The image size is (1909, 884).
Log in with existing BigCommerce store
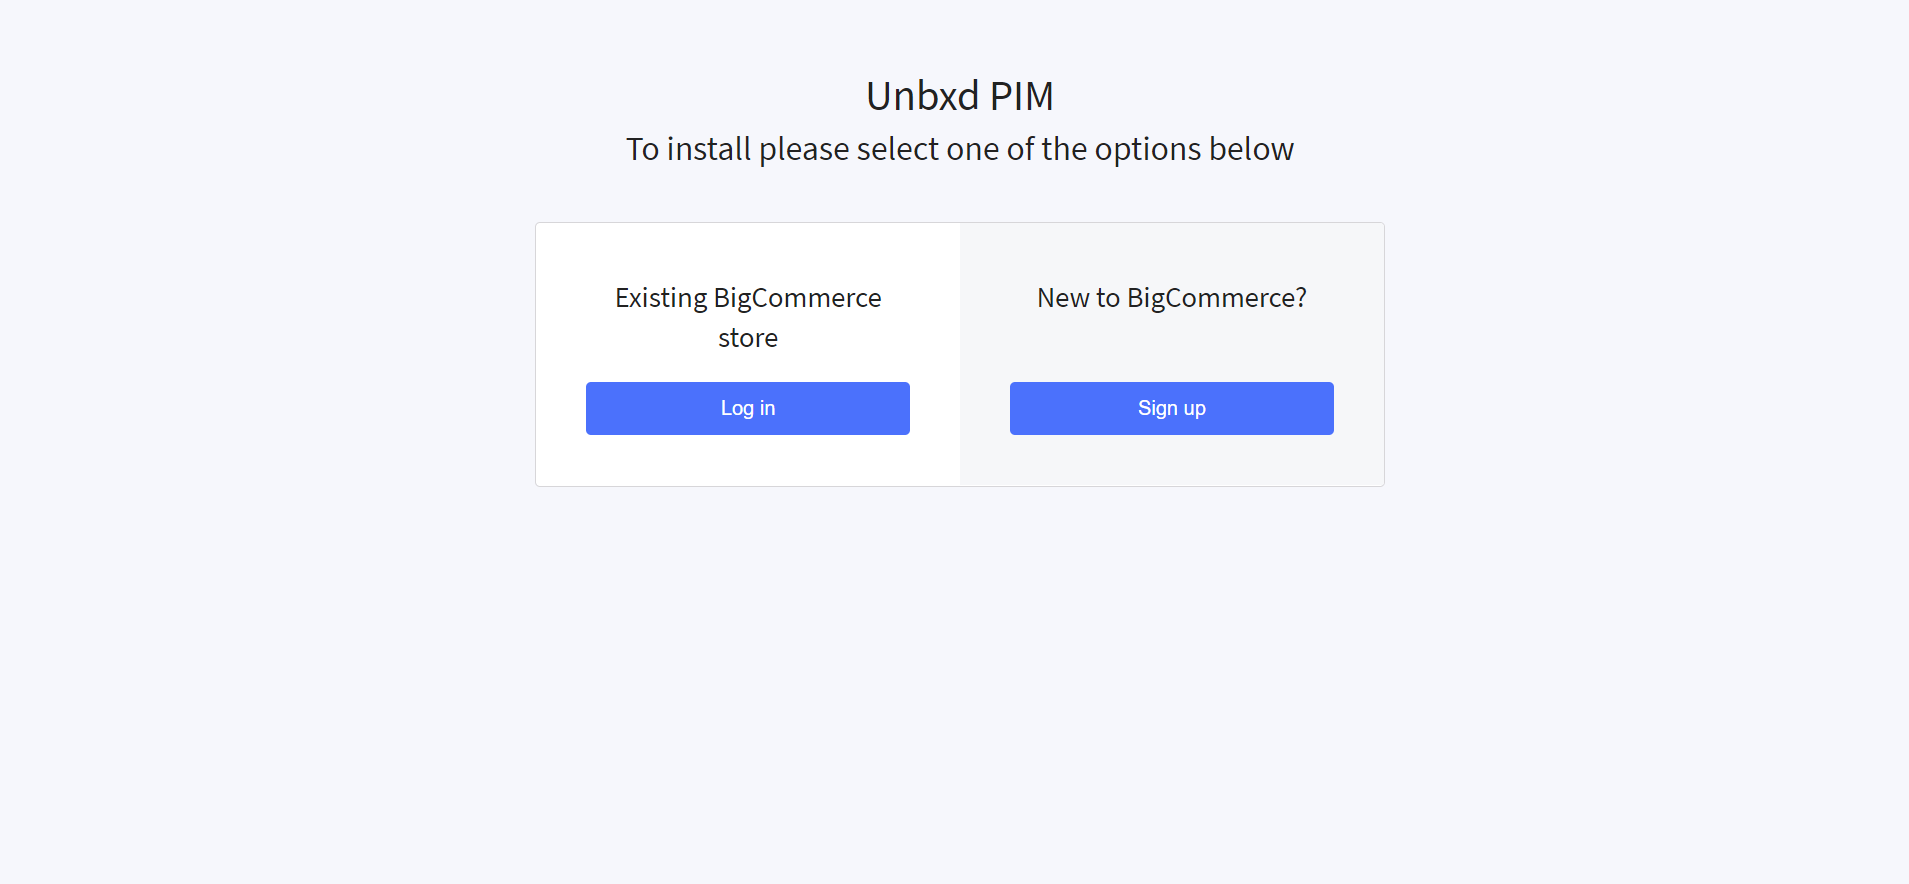748,408
